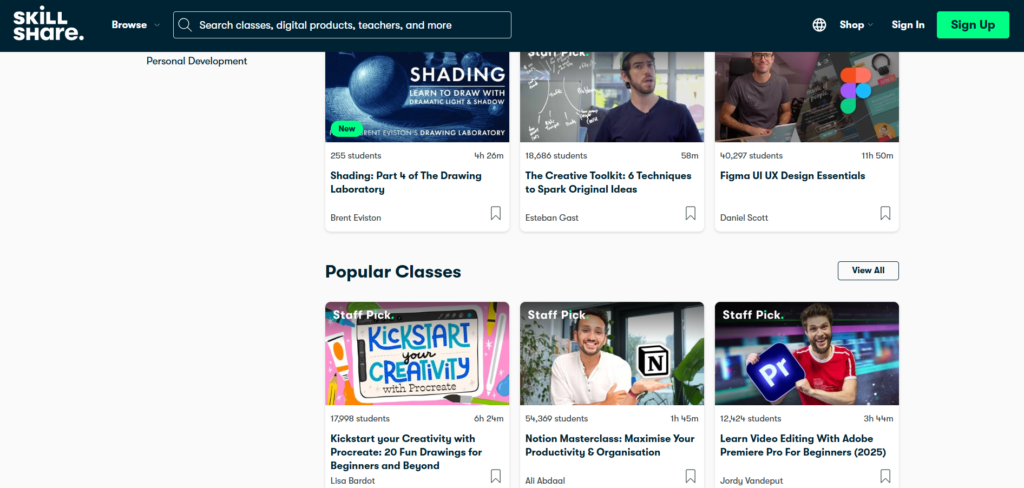View teacher Lisa Bardot's profile

353,481
